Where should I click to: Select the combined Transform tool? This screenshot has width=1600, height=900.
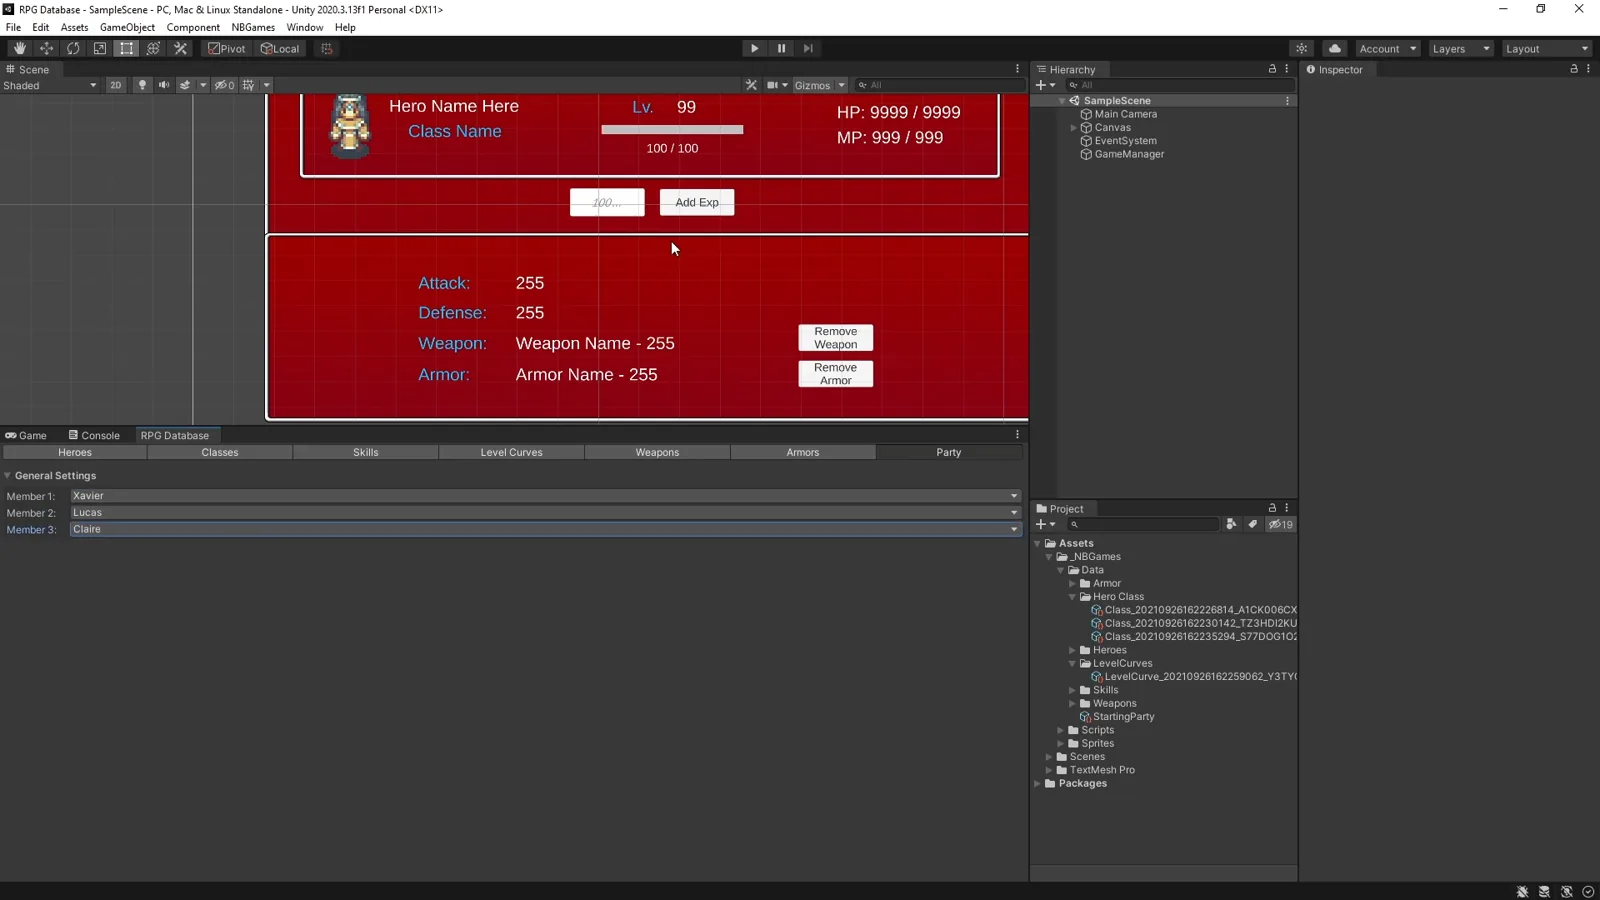point(153,48)
